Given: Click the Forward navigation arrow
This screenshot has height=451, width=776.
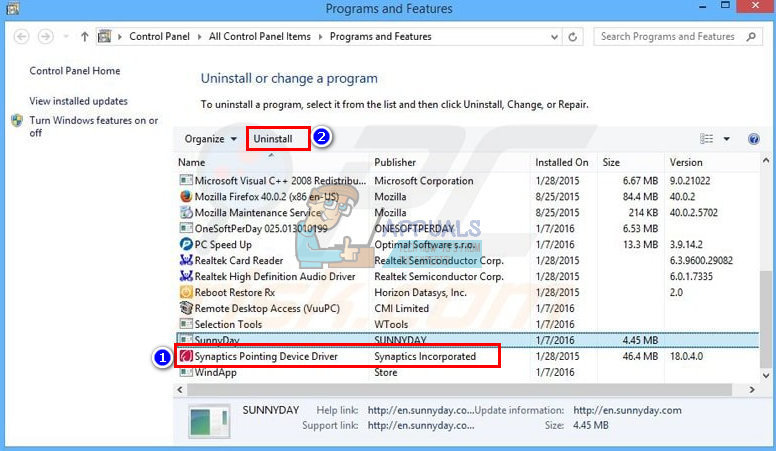Looking at the screenshot, I should tap(46, 37).
